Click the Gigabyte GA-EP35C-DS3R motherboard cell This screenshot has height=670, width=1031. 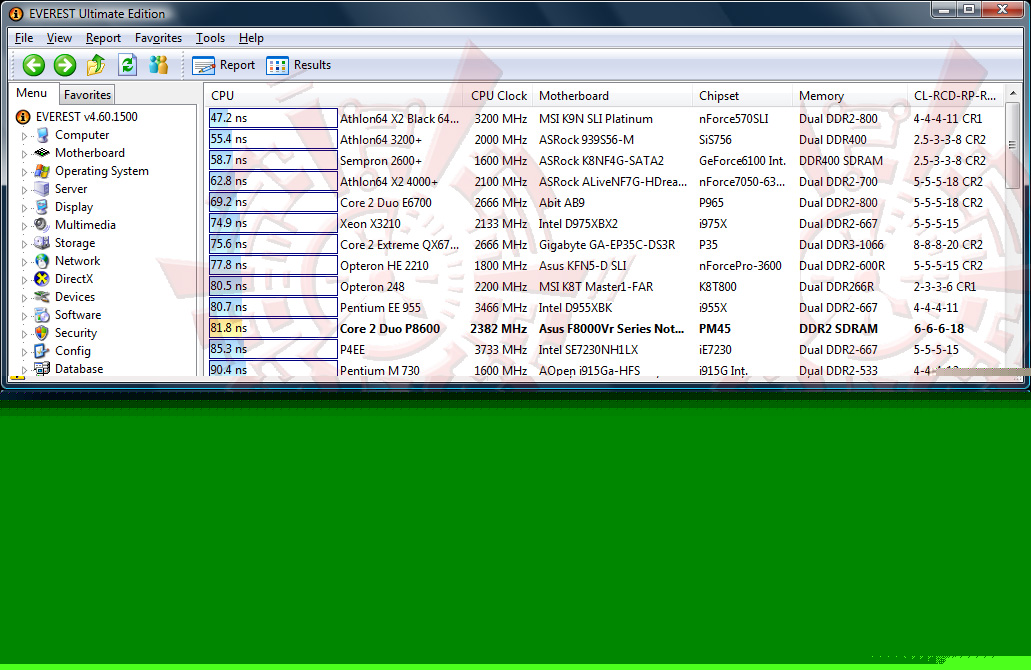[x=607, y=245]
